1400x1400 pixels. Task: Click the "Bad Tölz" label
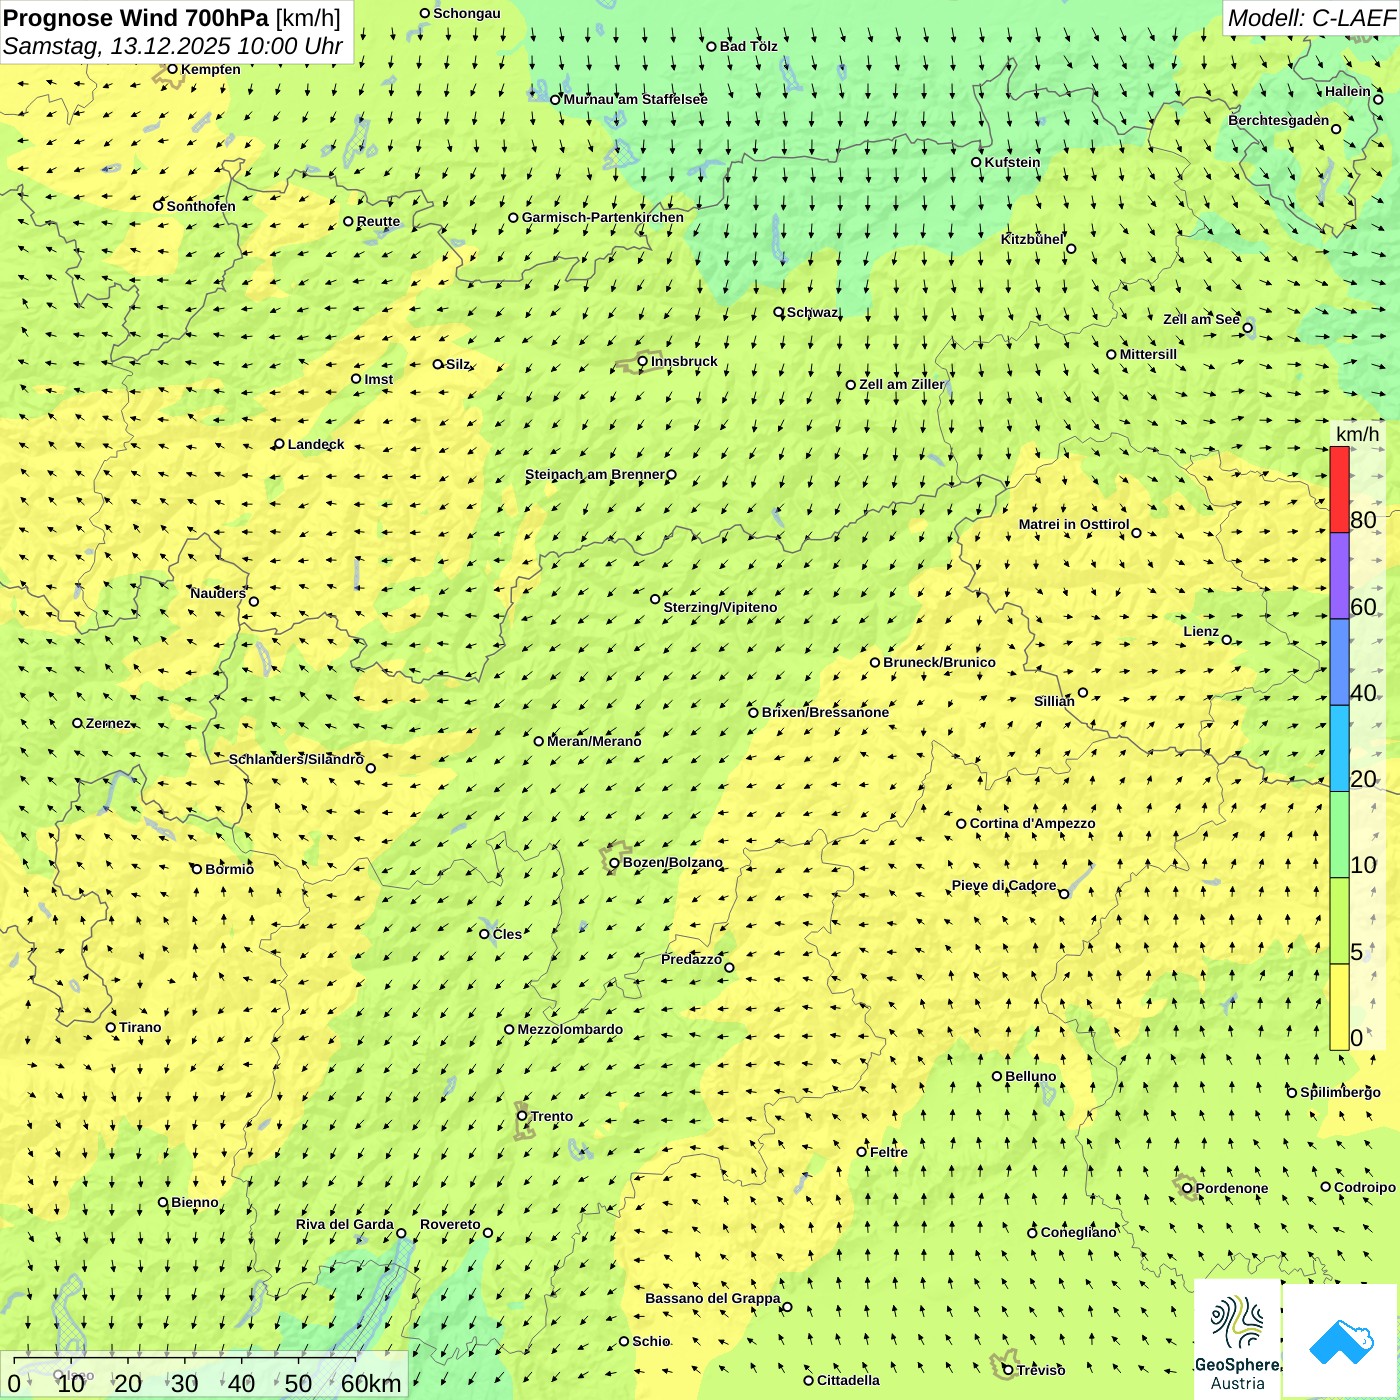pos(749,46)
